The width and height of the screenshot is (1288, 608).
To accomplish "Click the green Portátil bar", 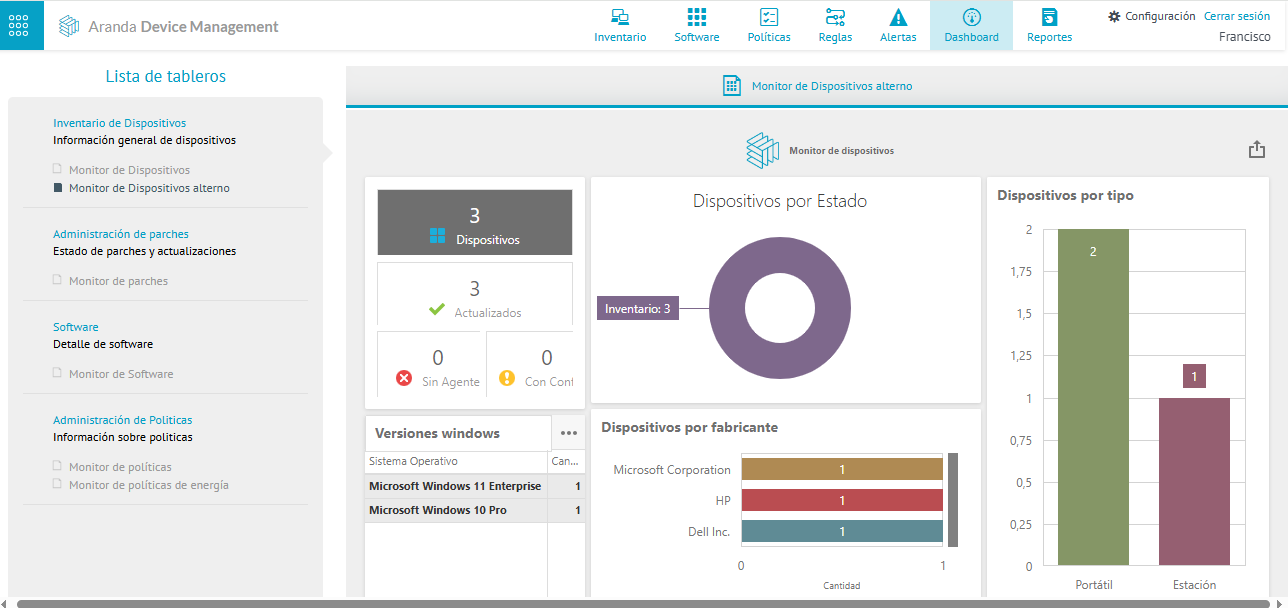I will point(1093,397).
